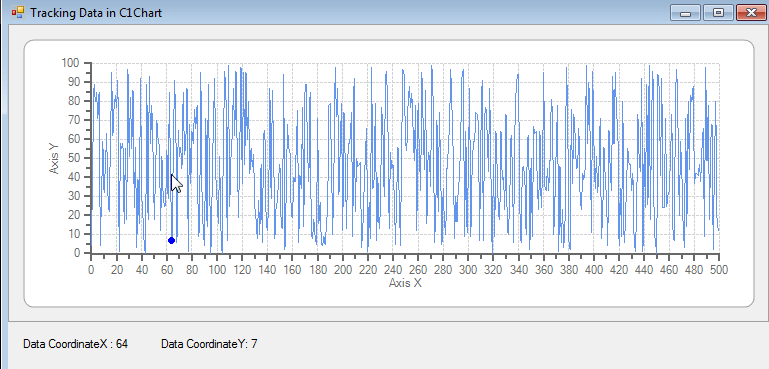Click the Axis X title
The width and height of the screenshot is (769, 369).
[x=405, y=283]
